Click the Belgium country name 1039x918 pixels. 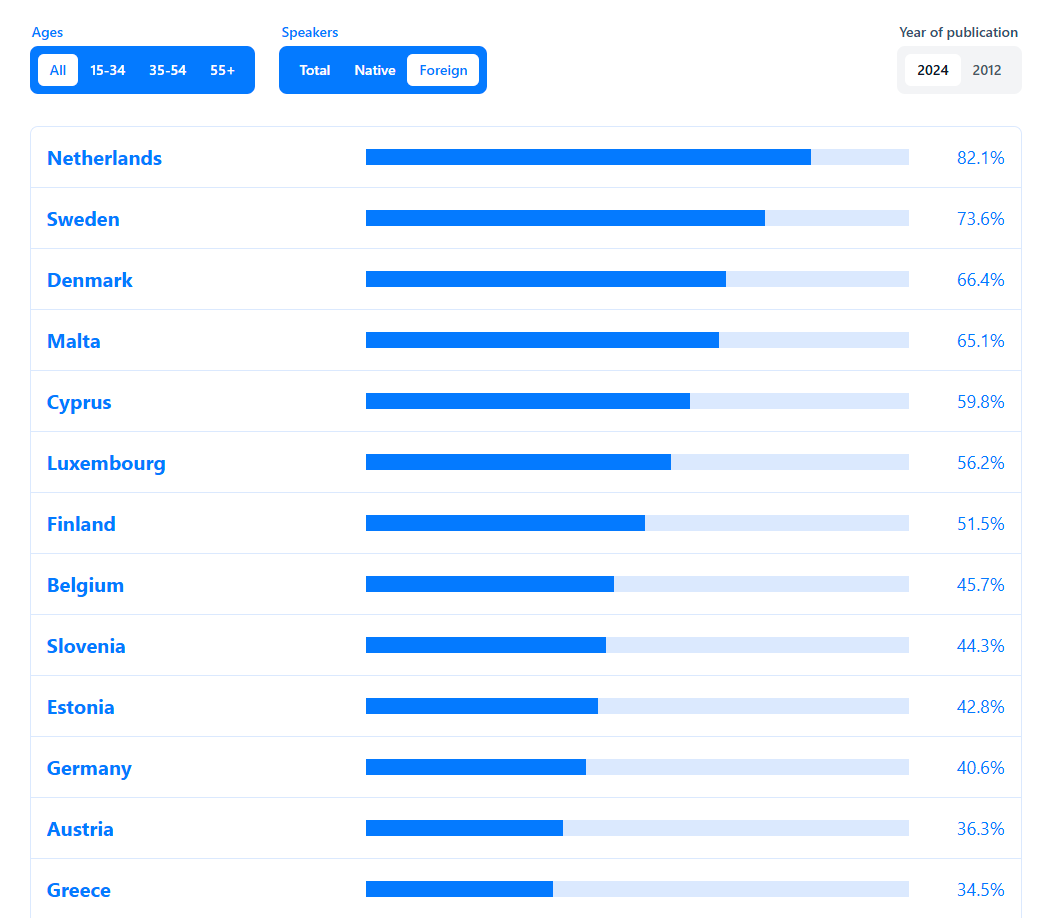pyautogui.click(x=85, y=585)
